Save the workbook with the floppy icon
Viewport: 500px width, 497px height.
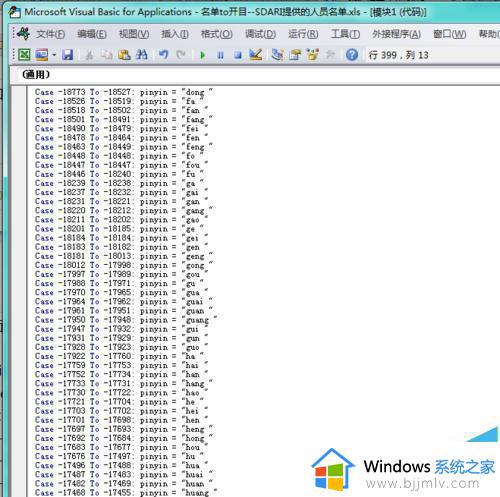tap(68, 55)
